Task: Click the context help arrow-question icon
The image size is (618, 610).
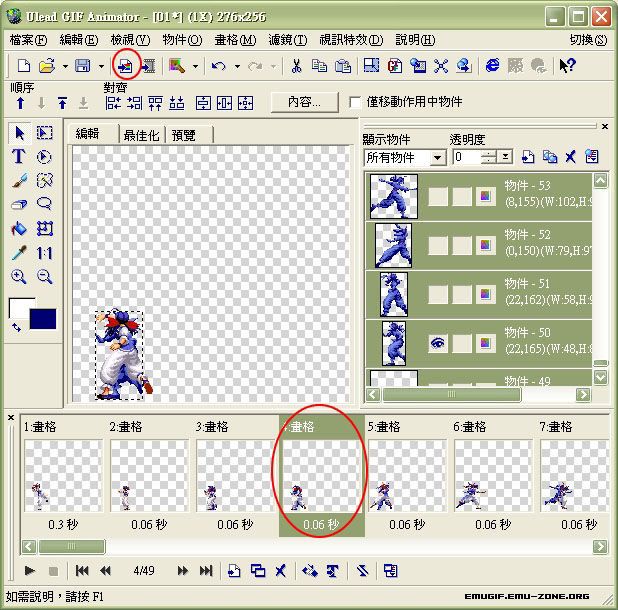Action: 568,65
